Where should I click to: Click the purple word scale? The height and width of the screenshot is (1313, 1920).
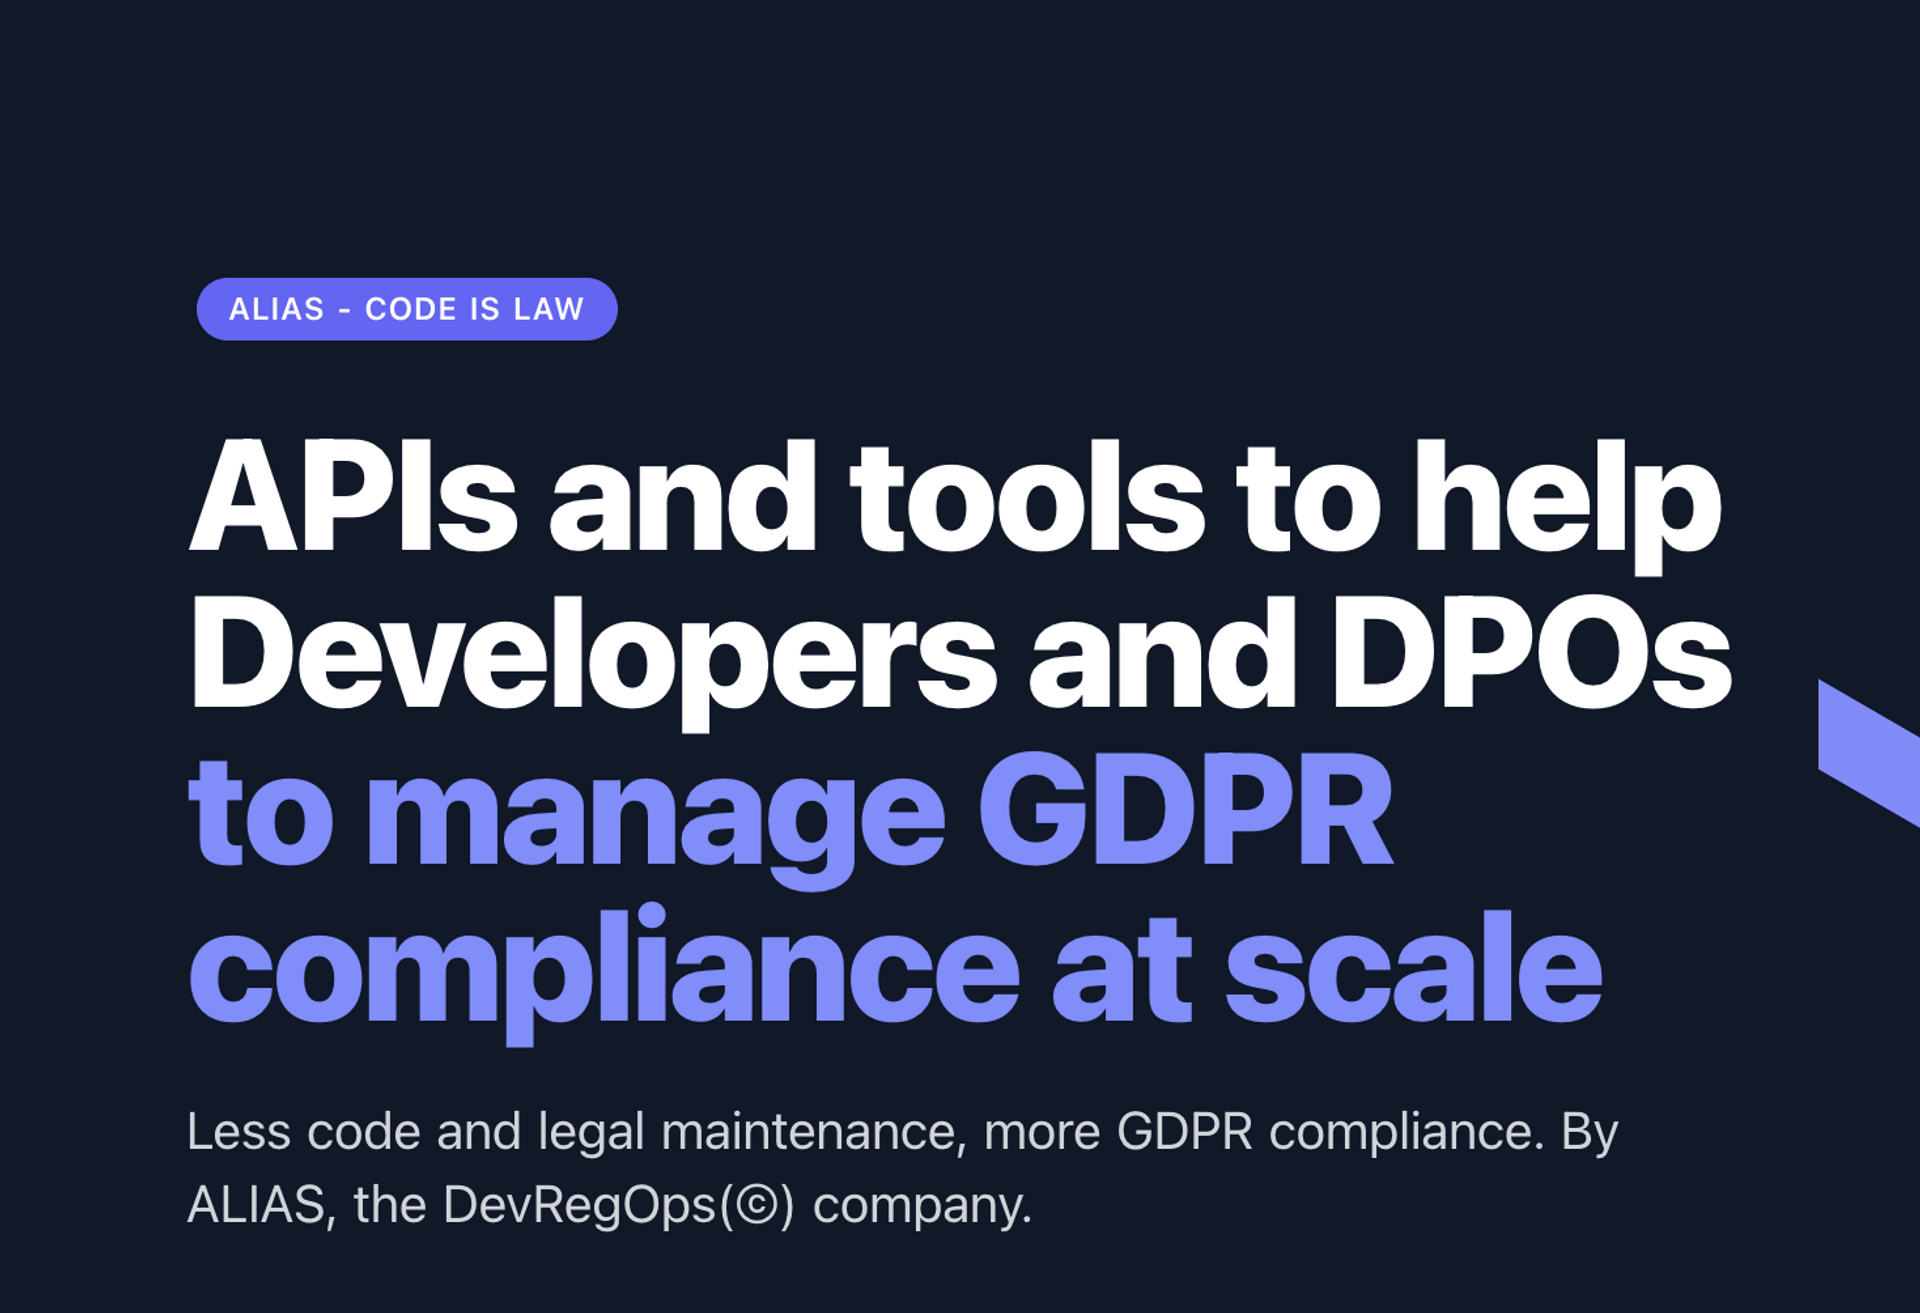(1414, 968)
